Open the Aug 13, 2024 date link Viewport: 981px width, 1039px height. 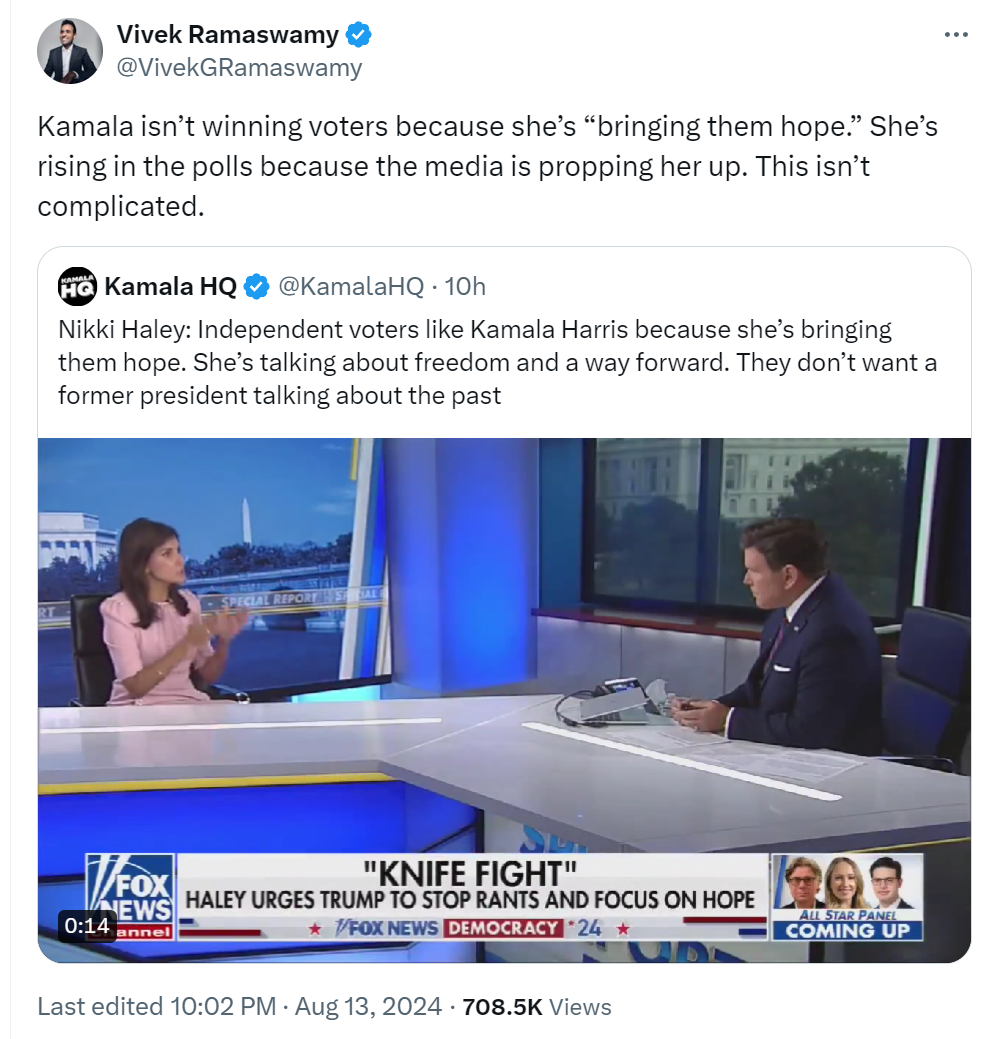368,1007
